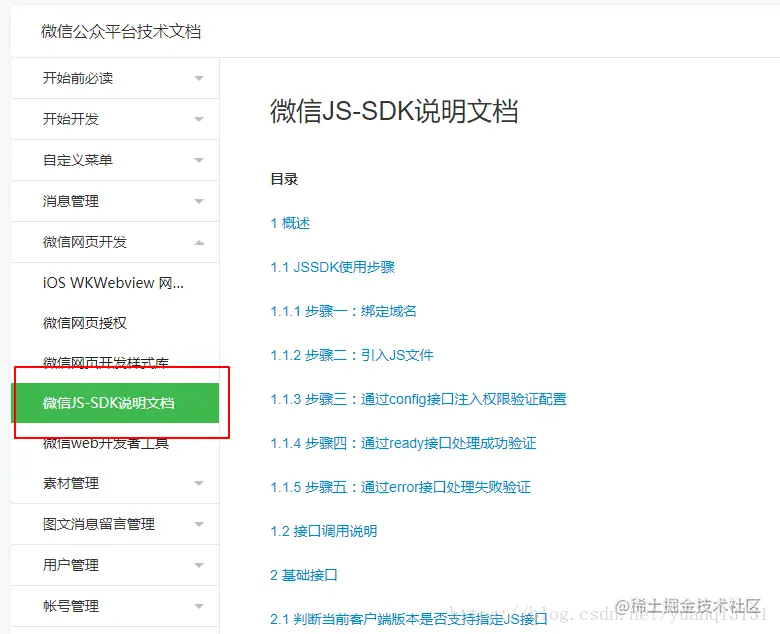Open the 开始前必读 sidebar menu
780x634 pixels.
115,78
